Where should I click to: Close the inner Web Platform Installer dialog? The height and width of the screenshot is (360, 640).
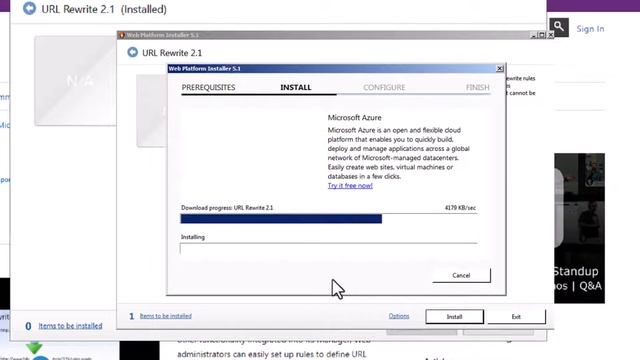[500, 69]
